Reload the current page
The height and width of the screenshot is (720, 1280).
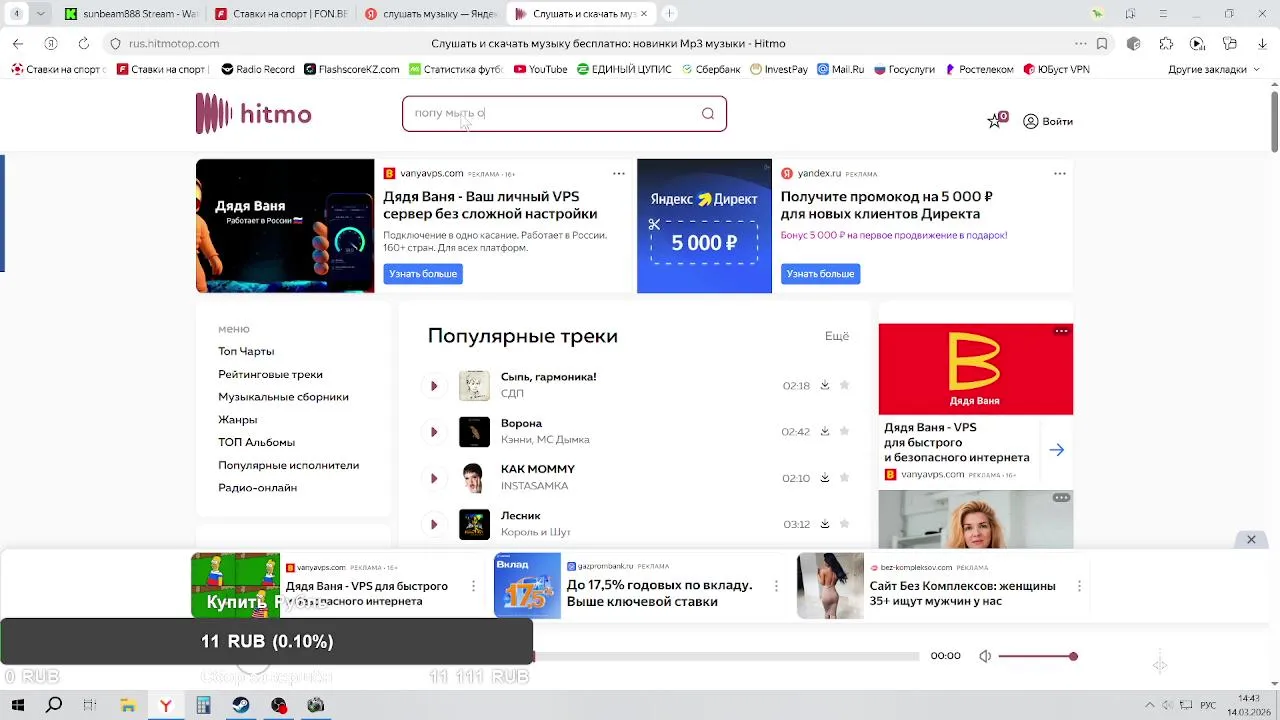click(x=83, y=44)
